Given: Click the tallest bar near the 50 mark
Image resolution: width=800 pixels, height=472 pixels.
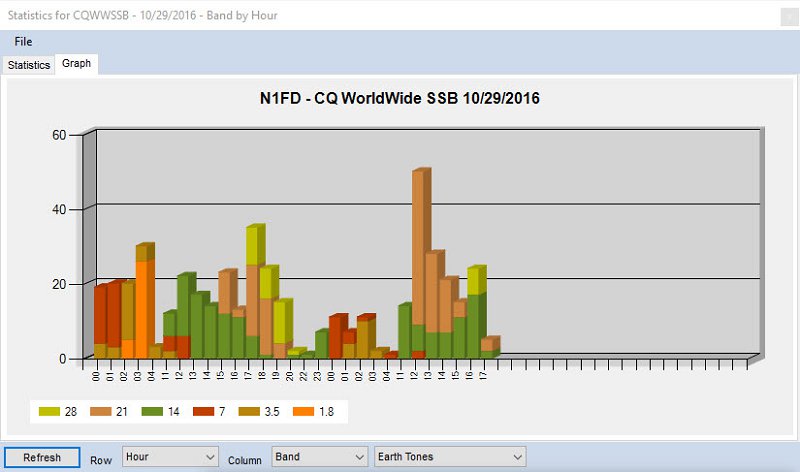Looking at the screenshot, I should click(x=421, y=247).
